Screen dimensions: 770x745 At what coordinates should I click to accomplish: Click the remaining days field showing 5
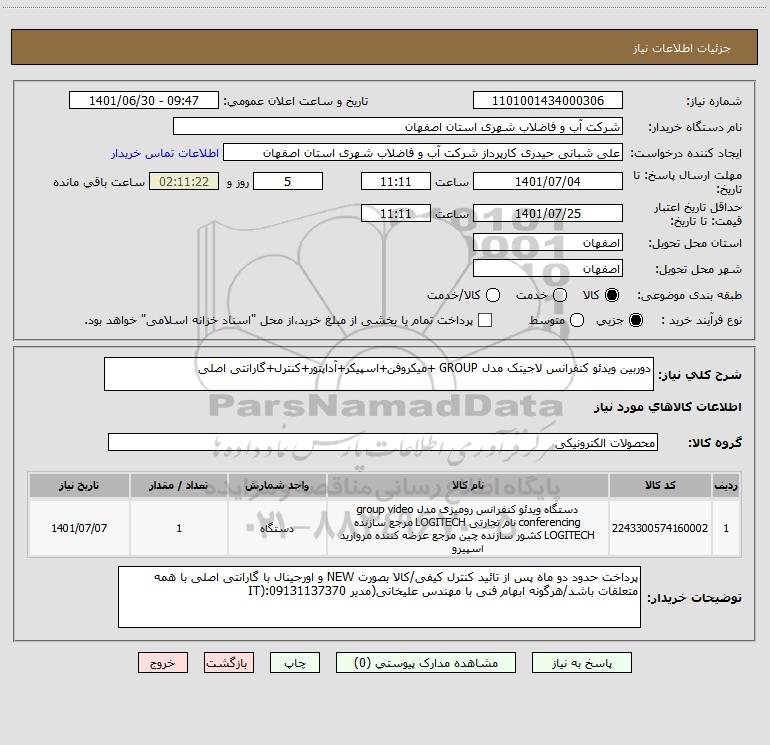pyautogui.click(x=288, y=181)
